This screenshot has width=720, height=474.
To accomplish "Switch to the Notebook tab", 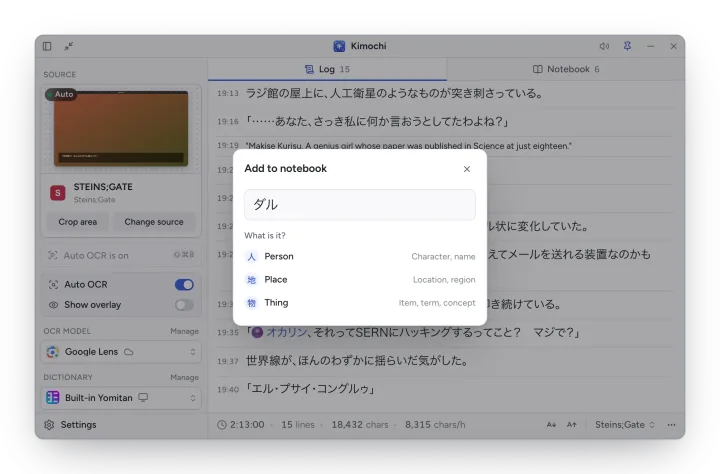I will tap(566, 69).
